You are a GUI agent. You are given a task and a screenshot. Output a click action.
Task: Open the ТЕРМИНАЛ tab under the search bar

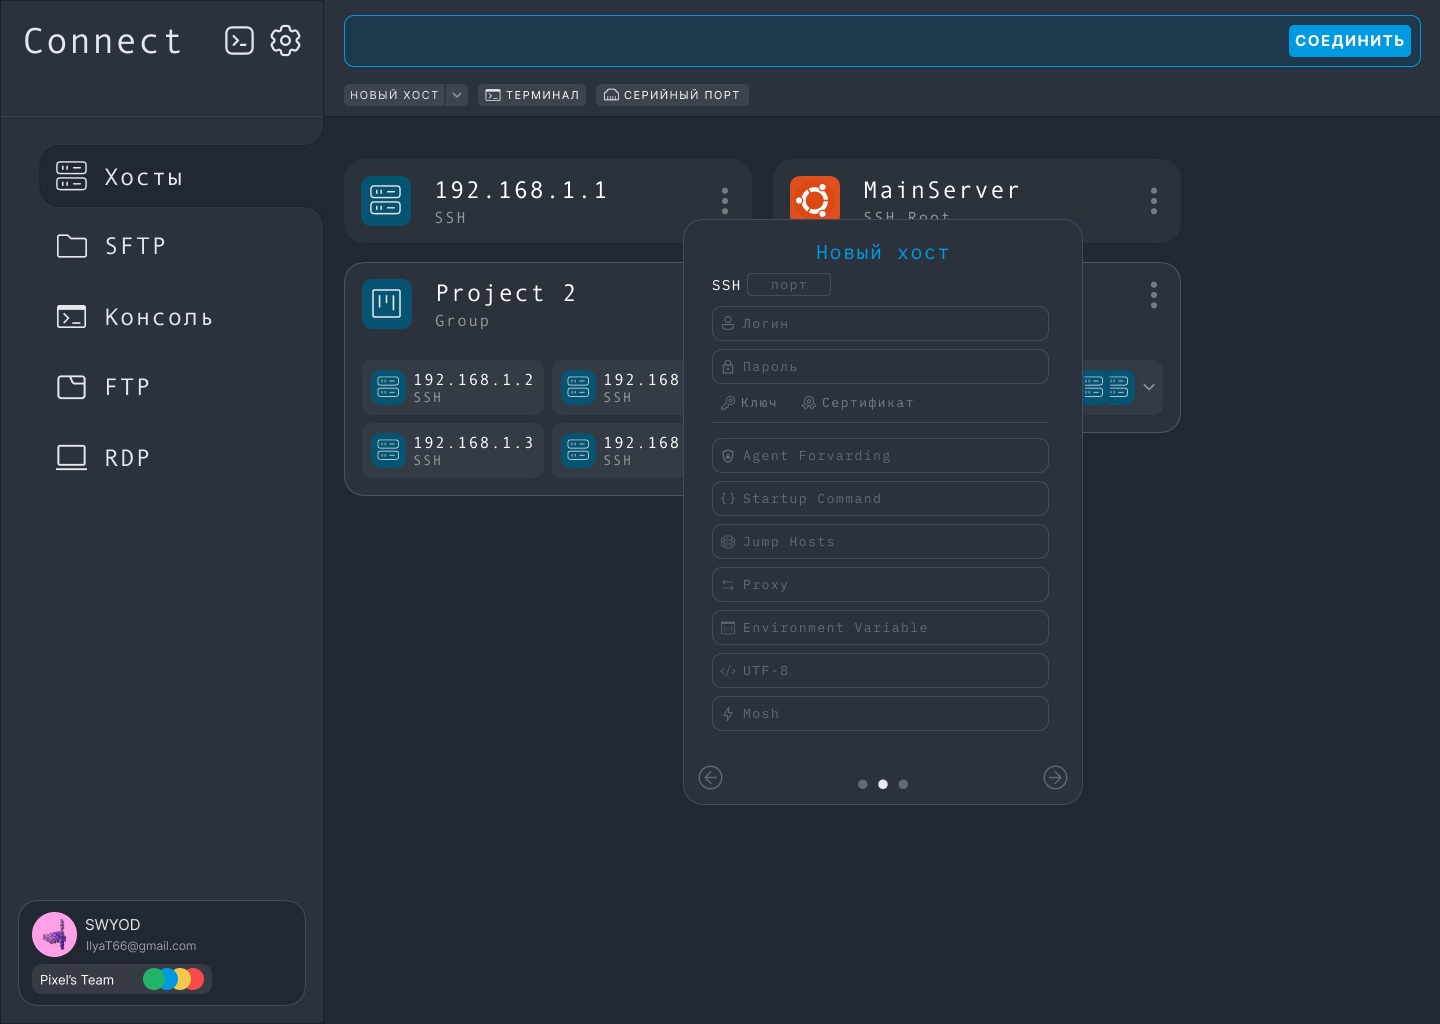(x=532, y=95)
